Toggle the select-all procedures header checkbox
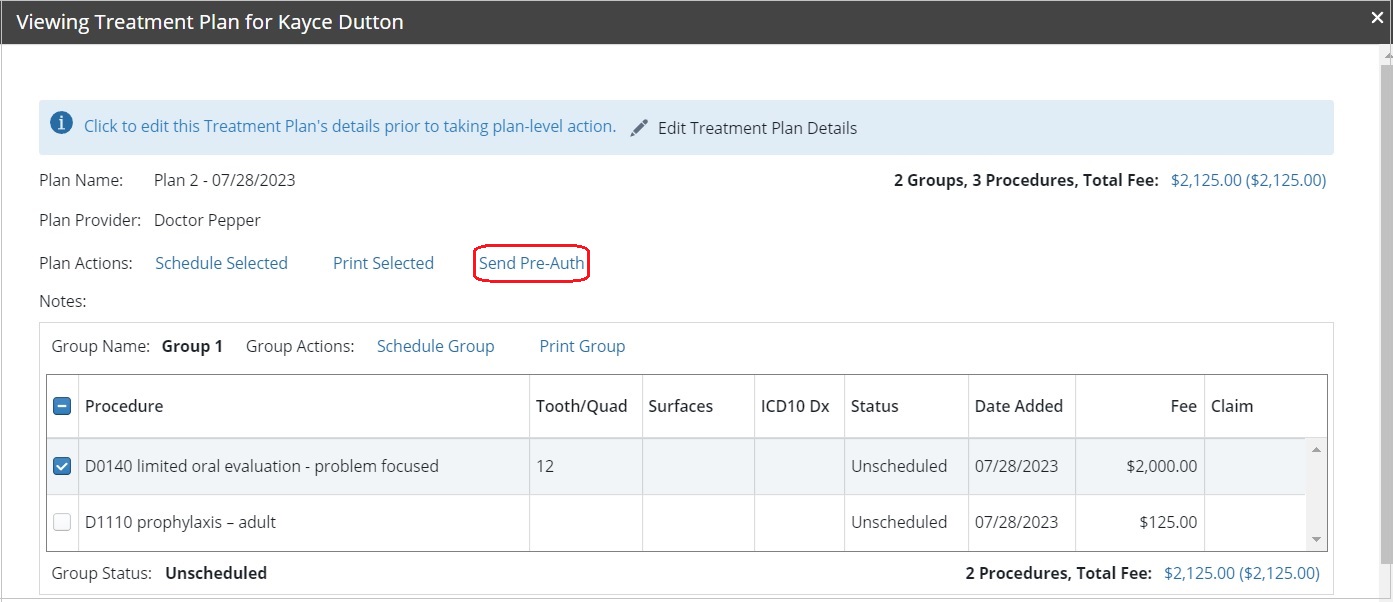This screenshot has height=602, width=1393. tap(62, 406)
